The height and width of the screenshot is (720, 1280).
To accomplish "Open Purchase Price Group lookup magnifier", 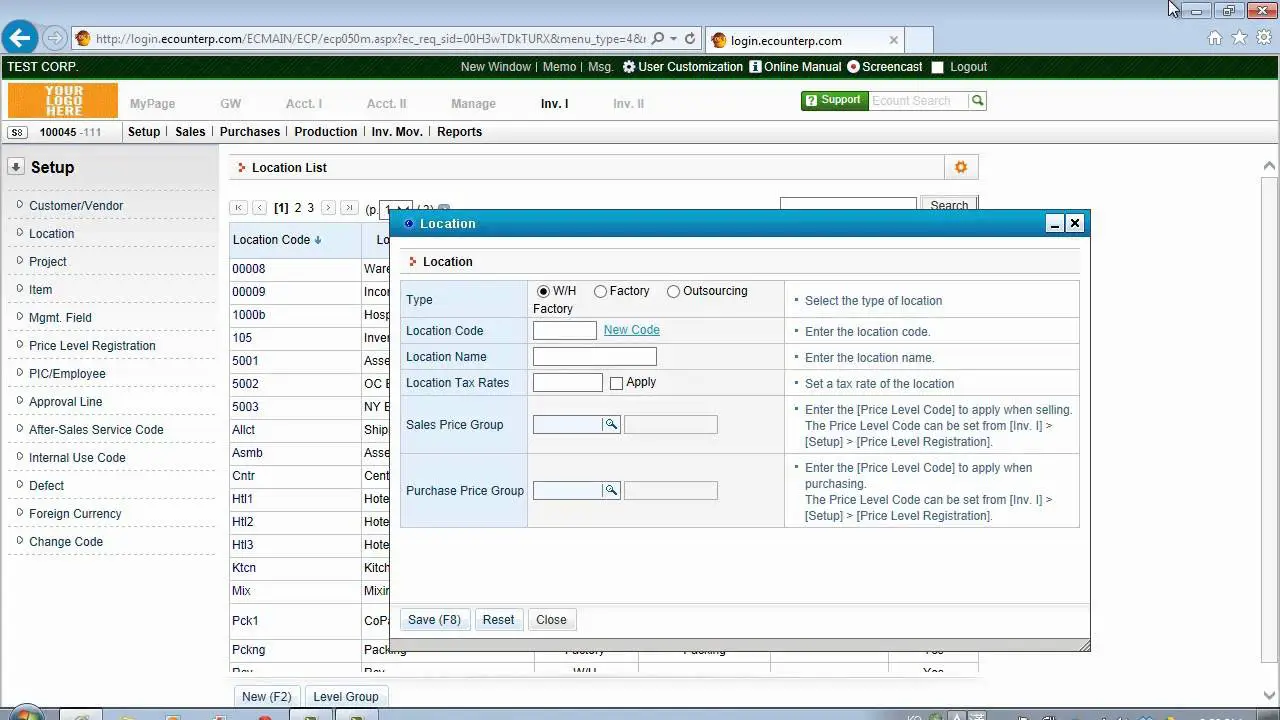I will click(611, 491).
